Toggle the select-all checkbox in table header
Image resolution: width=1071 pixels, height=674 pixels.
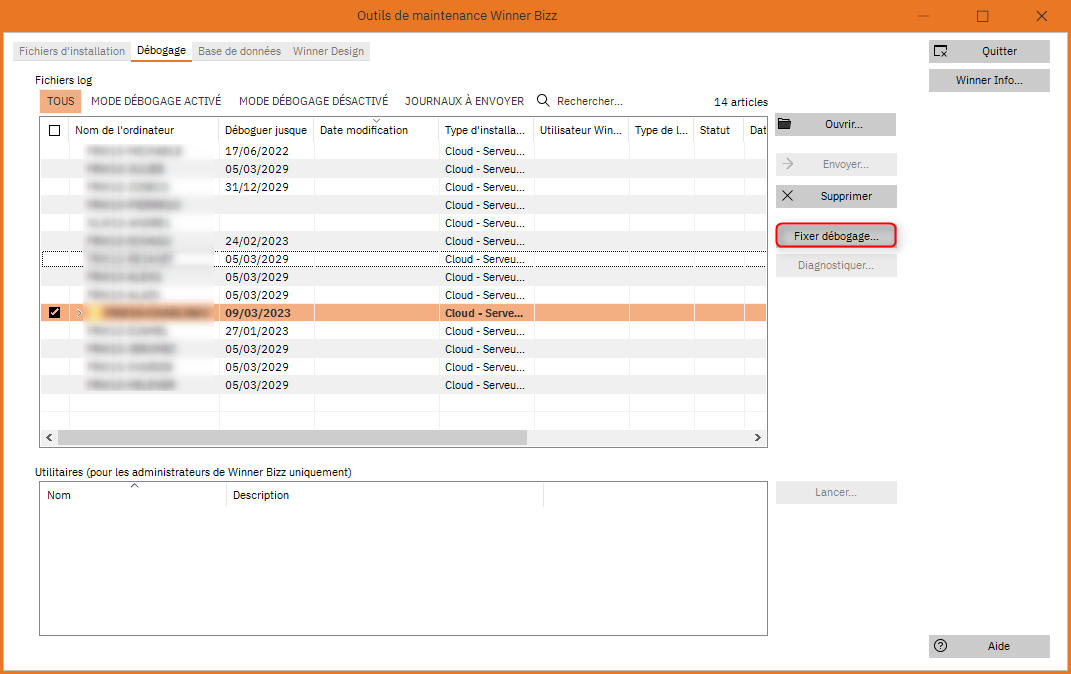click(x=55, y=130)
